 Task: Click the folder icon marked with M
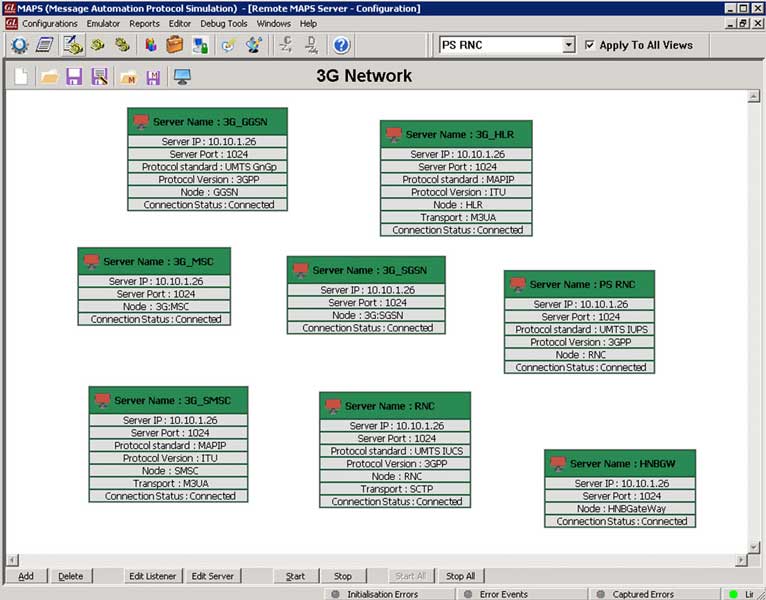[128, 77]
